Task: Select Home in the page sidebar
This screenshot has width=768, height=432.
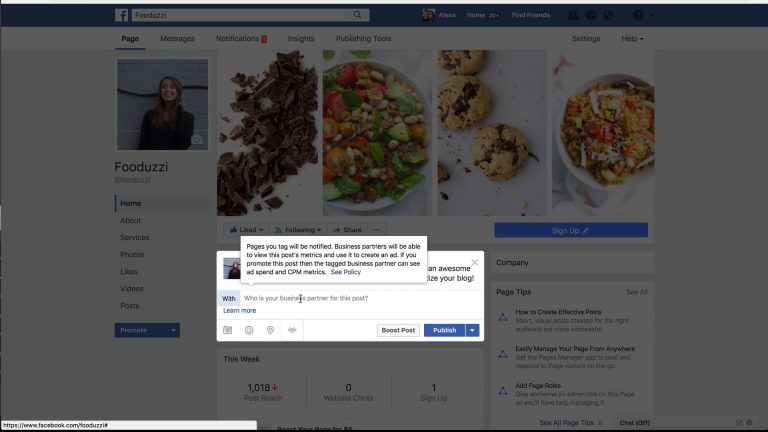Action: [x=131, y=203]
